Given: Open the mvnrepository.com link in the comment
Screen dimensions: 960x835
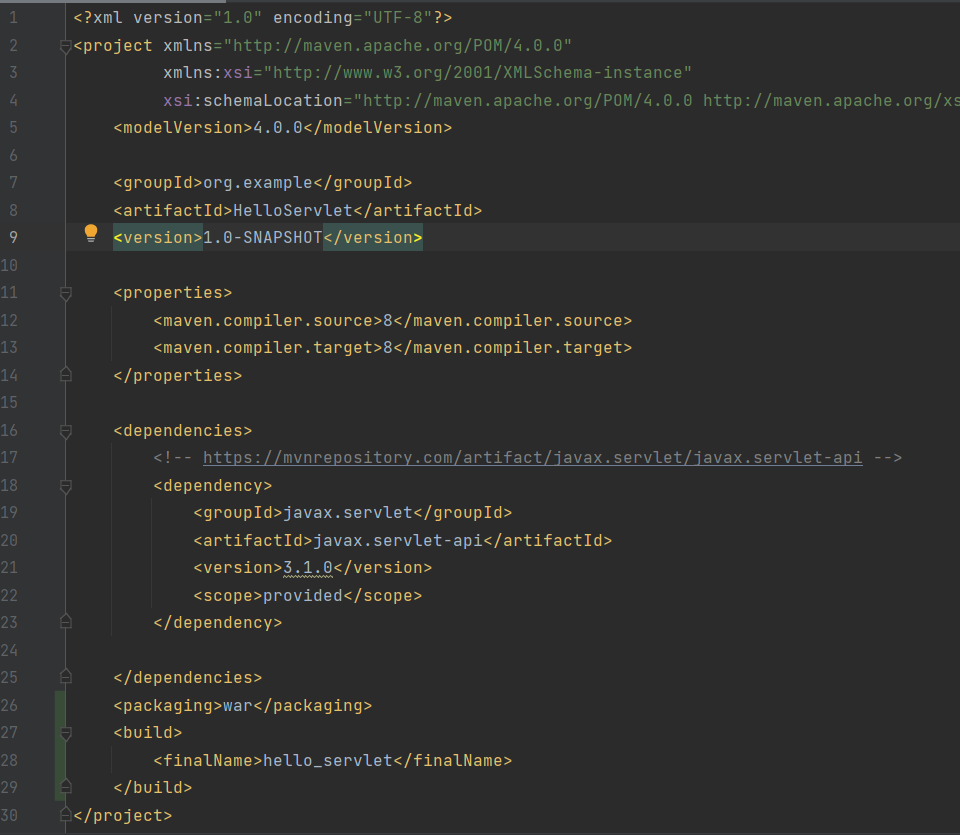Looking at the screenshot, I should (532, 458).
